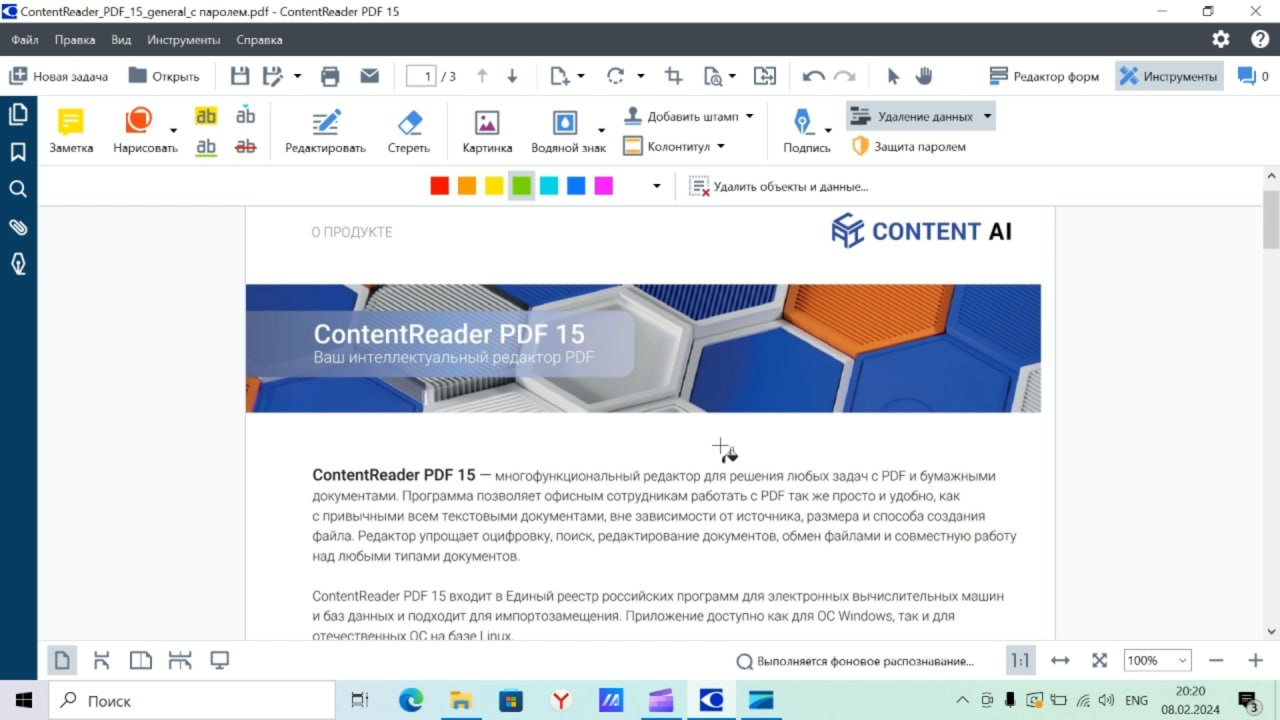
Task: Open the search panel in the sidebar
Action: click(18, 189)
